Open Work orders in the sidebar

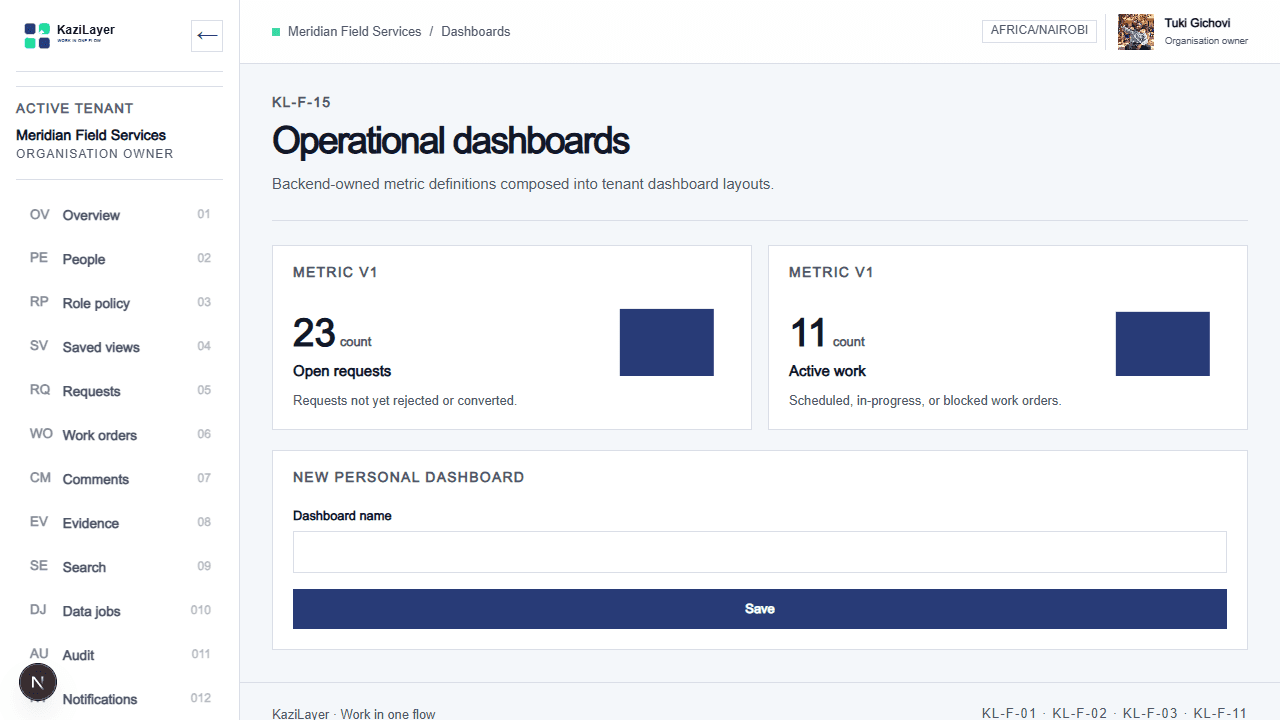(120, 435)
